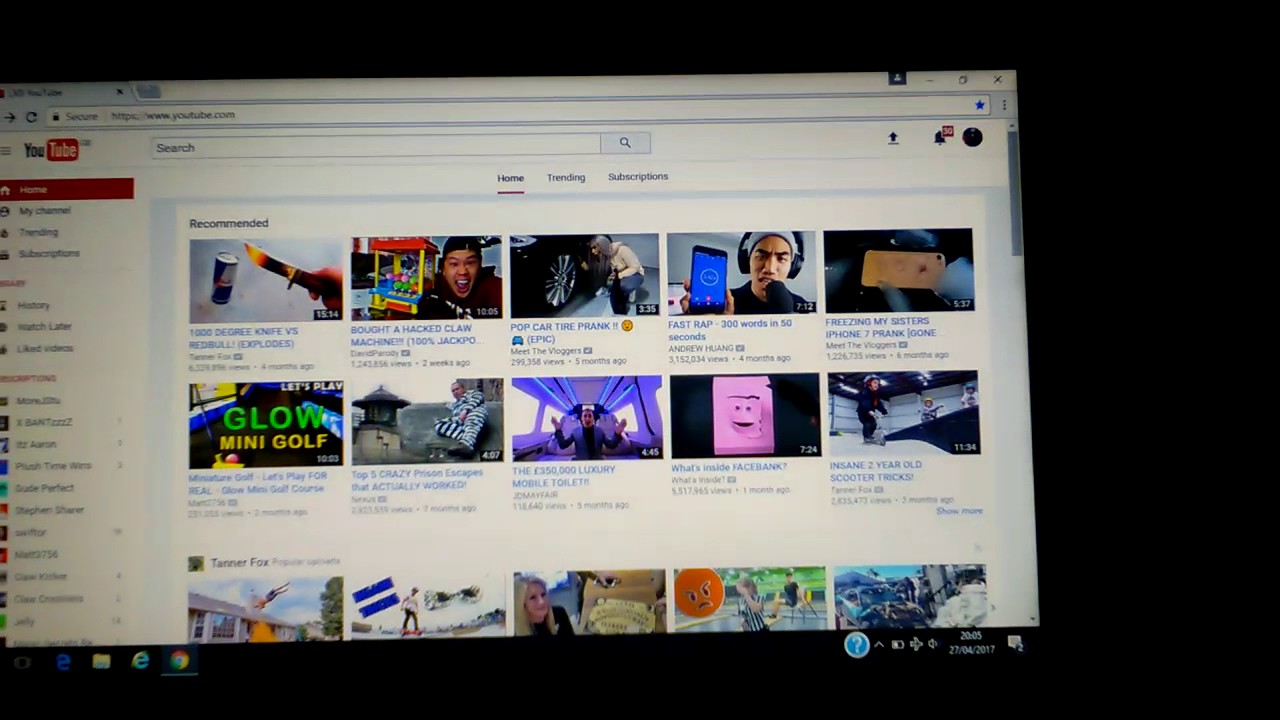Screen dimensions: 1280x720
Task: Click the Chrome taskbar icon
Action: [179, 659]
